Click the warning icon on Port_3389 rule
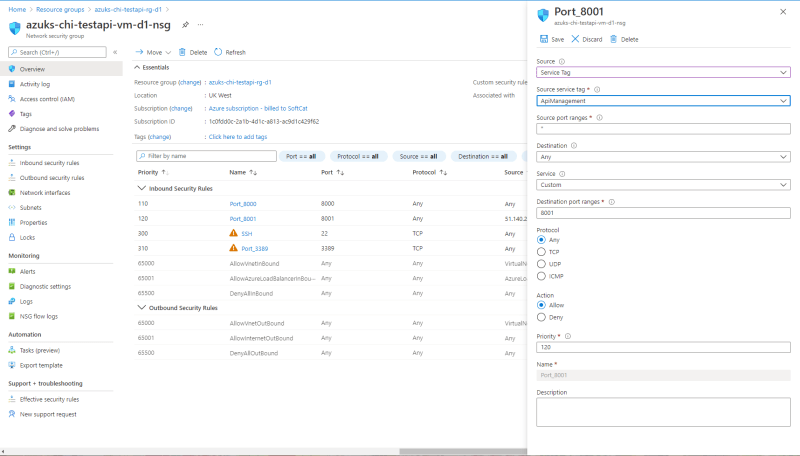Viewport: 800px width, 456px height. pos(234,248)
